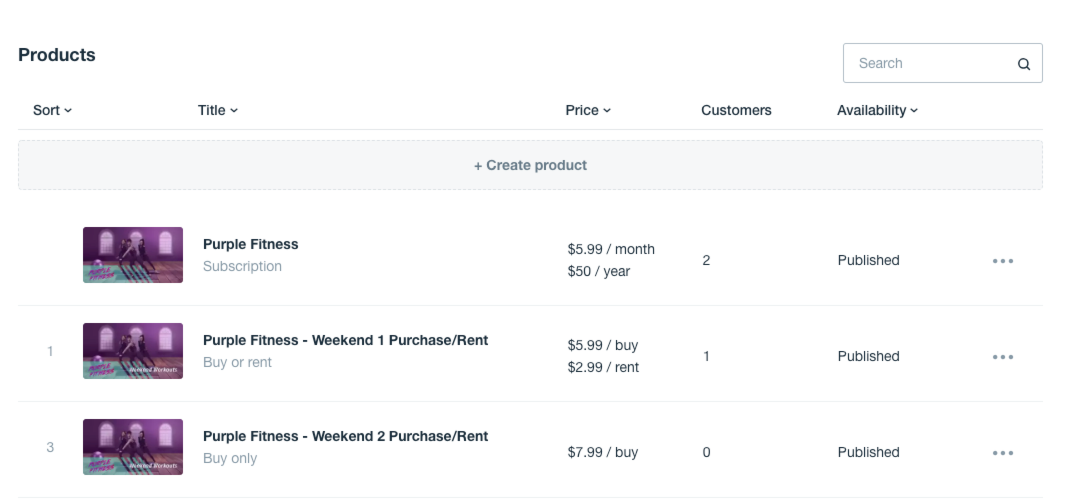The width and height of the screenshot is (1077, 500).
Task: Click the Create product button
Action: pyautogui.click(x=530, y=165)
